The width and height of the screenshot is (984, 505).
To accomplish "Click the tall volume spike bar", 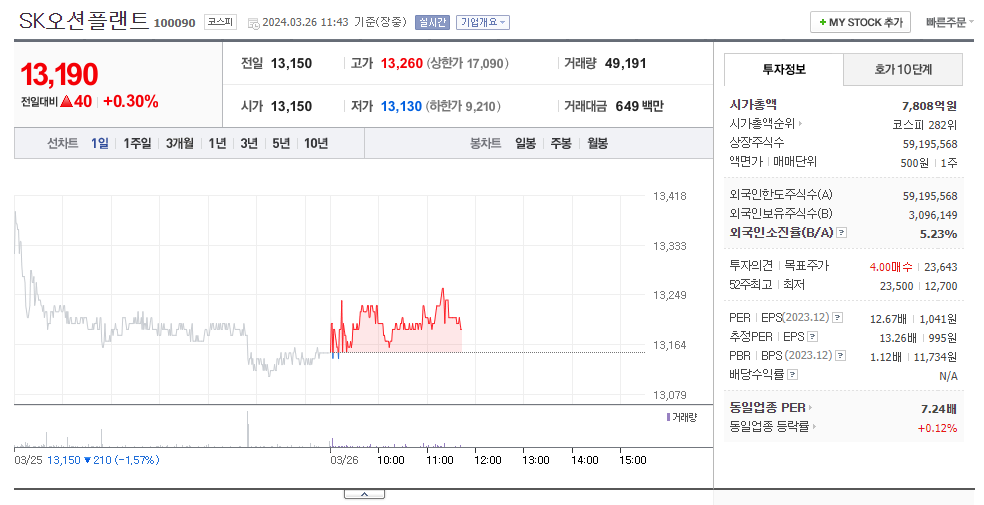I will [248, 428].
